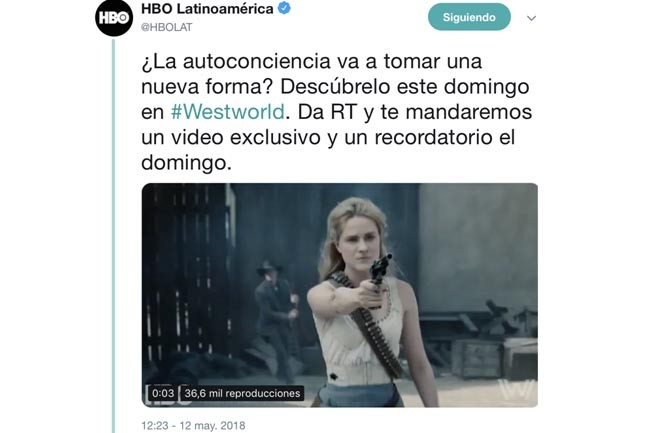Open the HBO profile avatar
The image size is (650, 433).
point(114,17)
